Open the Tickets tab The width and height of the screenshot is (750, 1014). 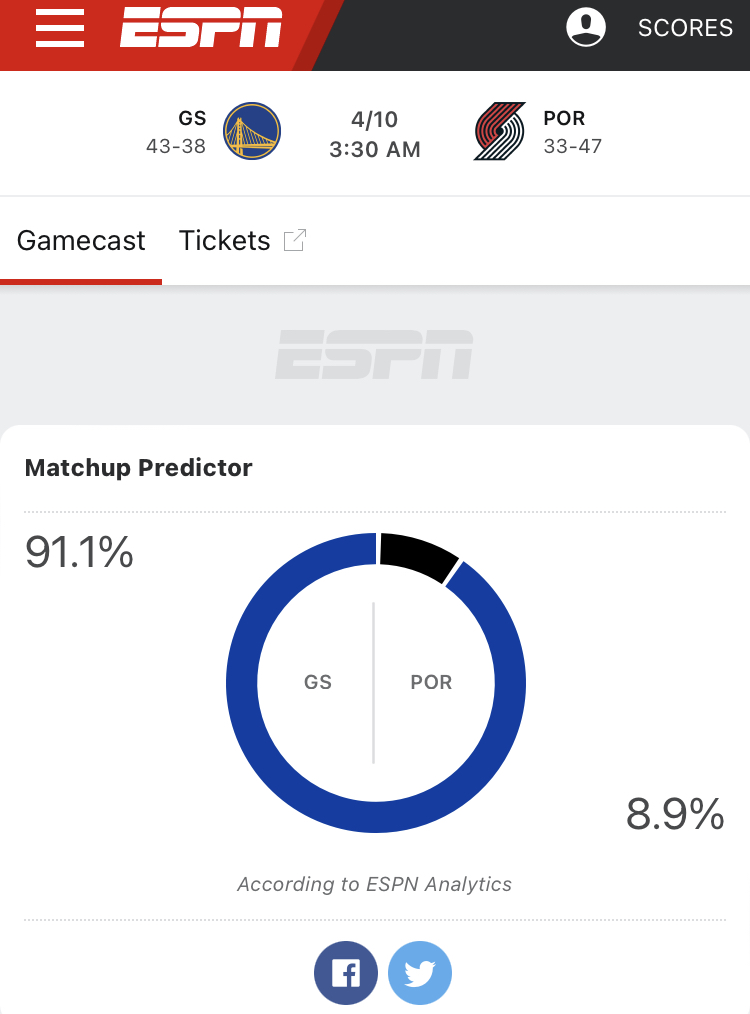(224, 240)
